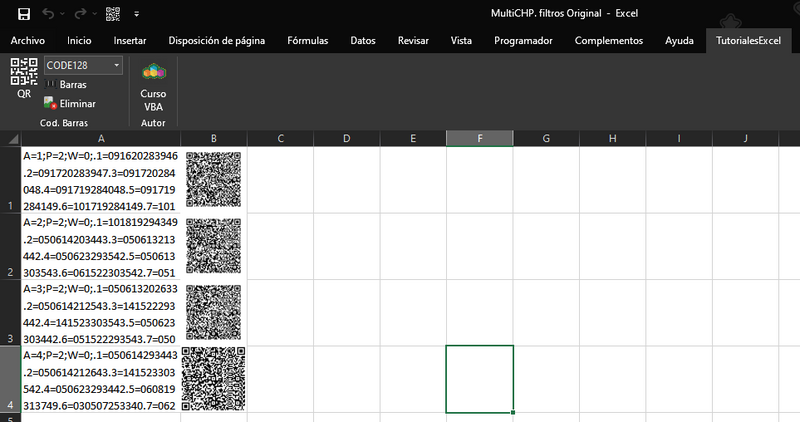Open the Archivo tab
The height and width of the screenshot is (422, 800).
(28, 41)
